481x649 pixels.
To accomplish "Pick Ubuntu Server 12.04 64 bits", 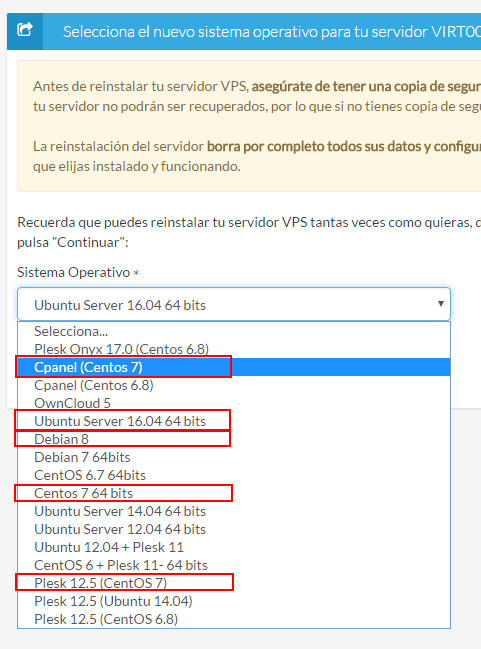I will [233, 529].
